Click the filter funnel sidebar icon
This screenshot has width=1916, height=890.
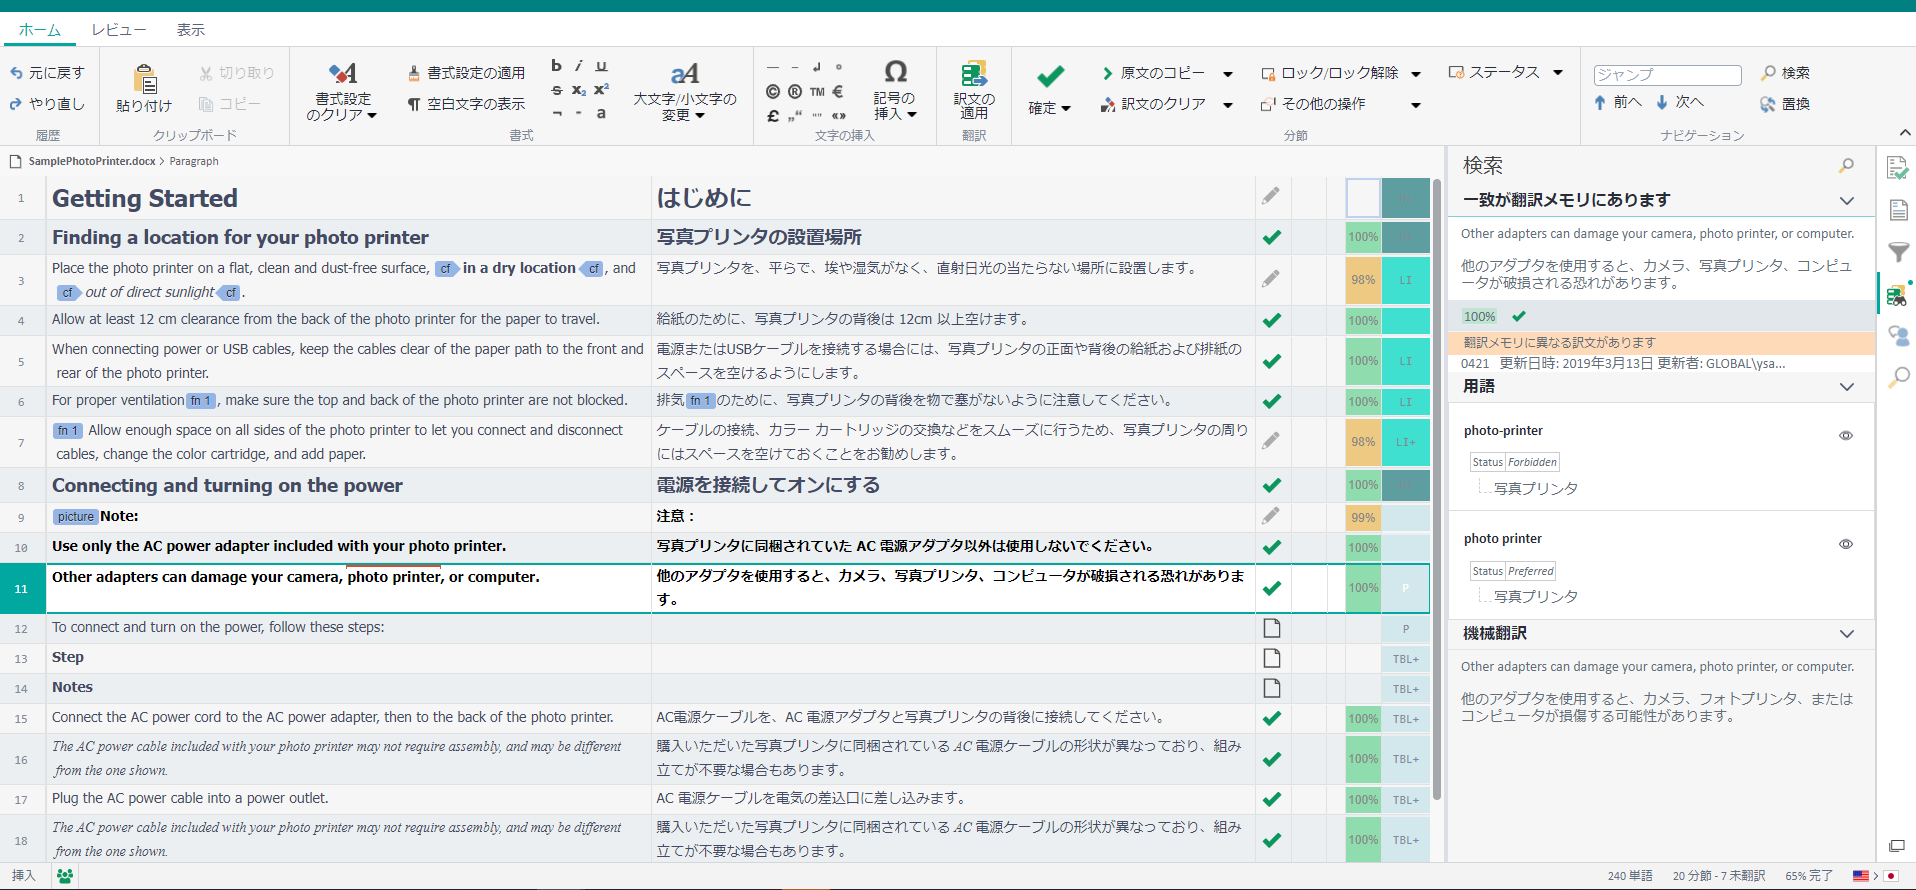(1898, 252)
